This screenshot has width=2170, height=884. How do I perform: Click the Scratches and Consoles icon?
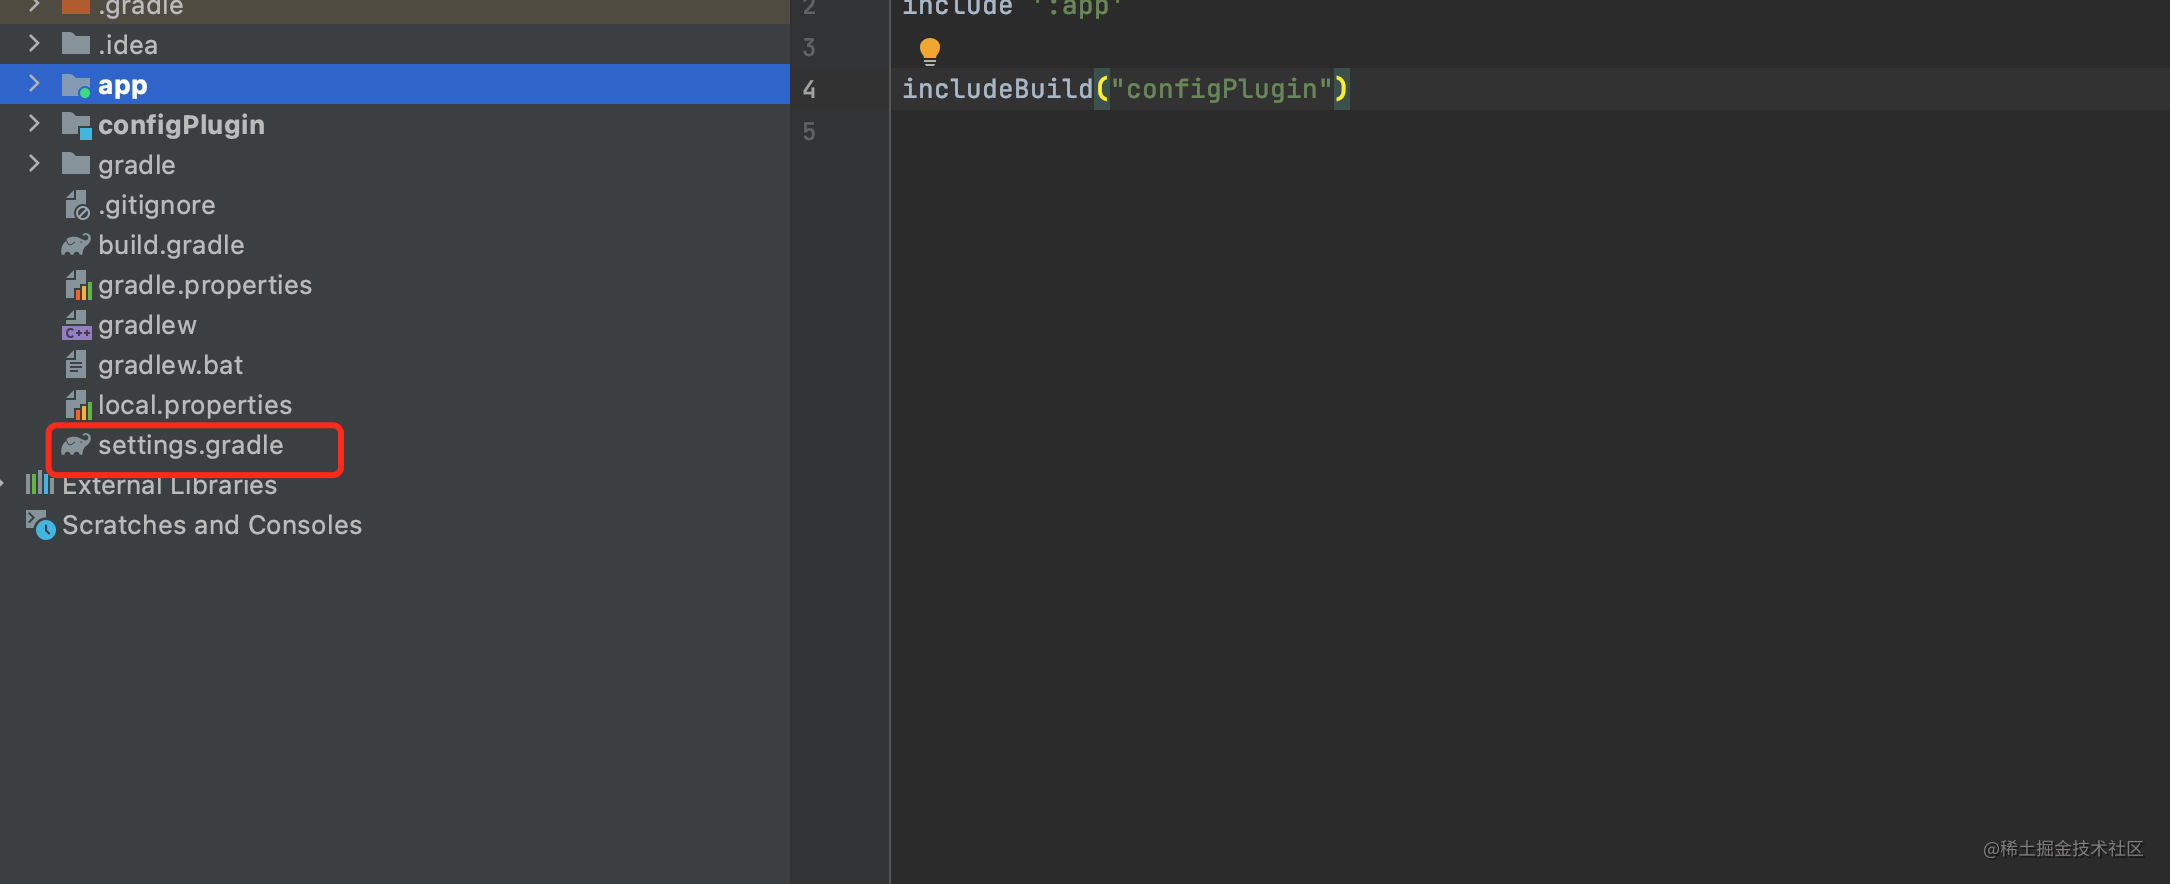40,525
